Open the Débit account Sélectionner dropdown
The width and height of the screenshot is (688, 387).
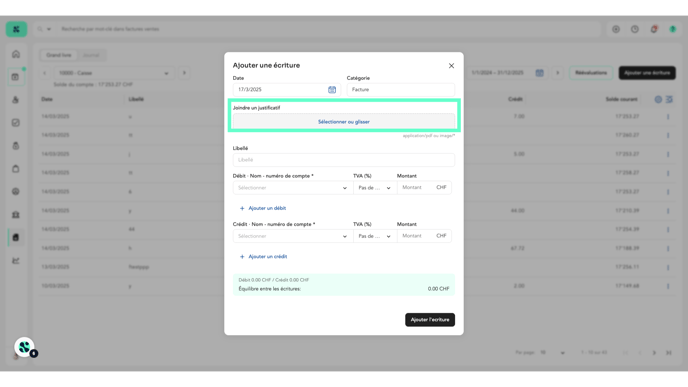pyautogui.click(x=293, y=188)
